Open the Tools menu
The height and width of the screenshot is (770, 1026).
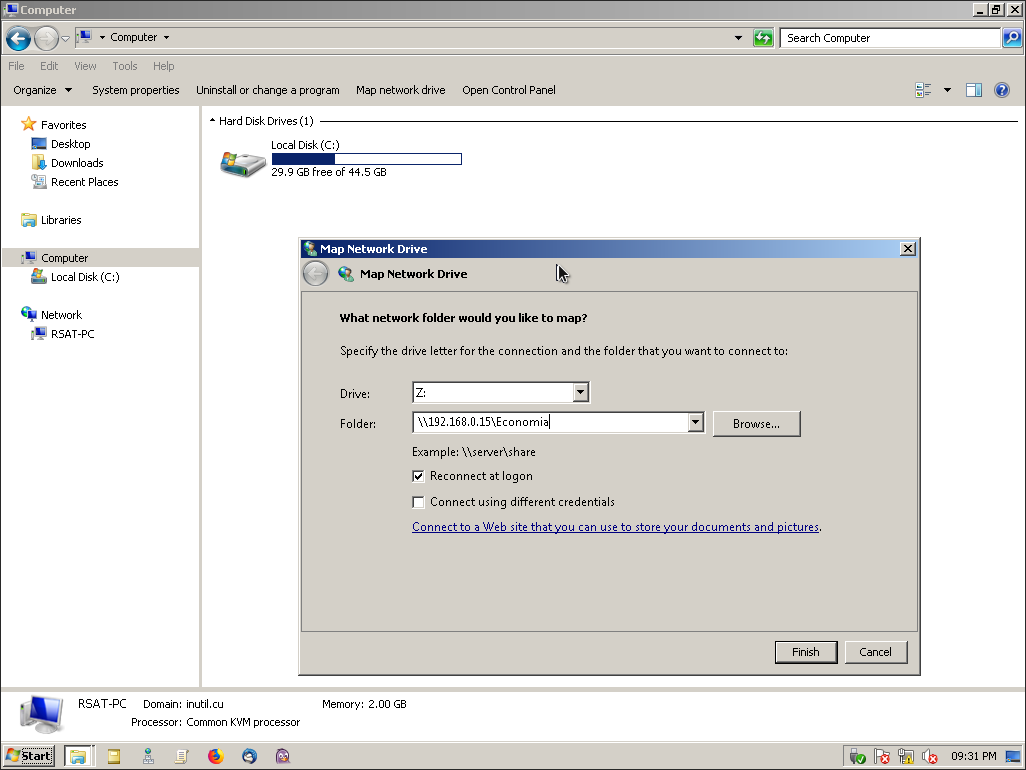tap(124, 66)
